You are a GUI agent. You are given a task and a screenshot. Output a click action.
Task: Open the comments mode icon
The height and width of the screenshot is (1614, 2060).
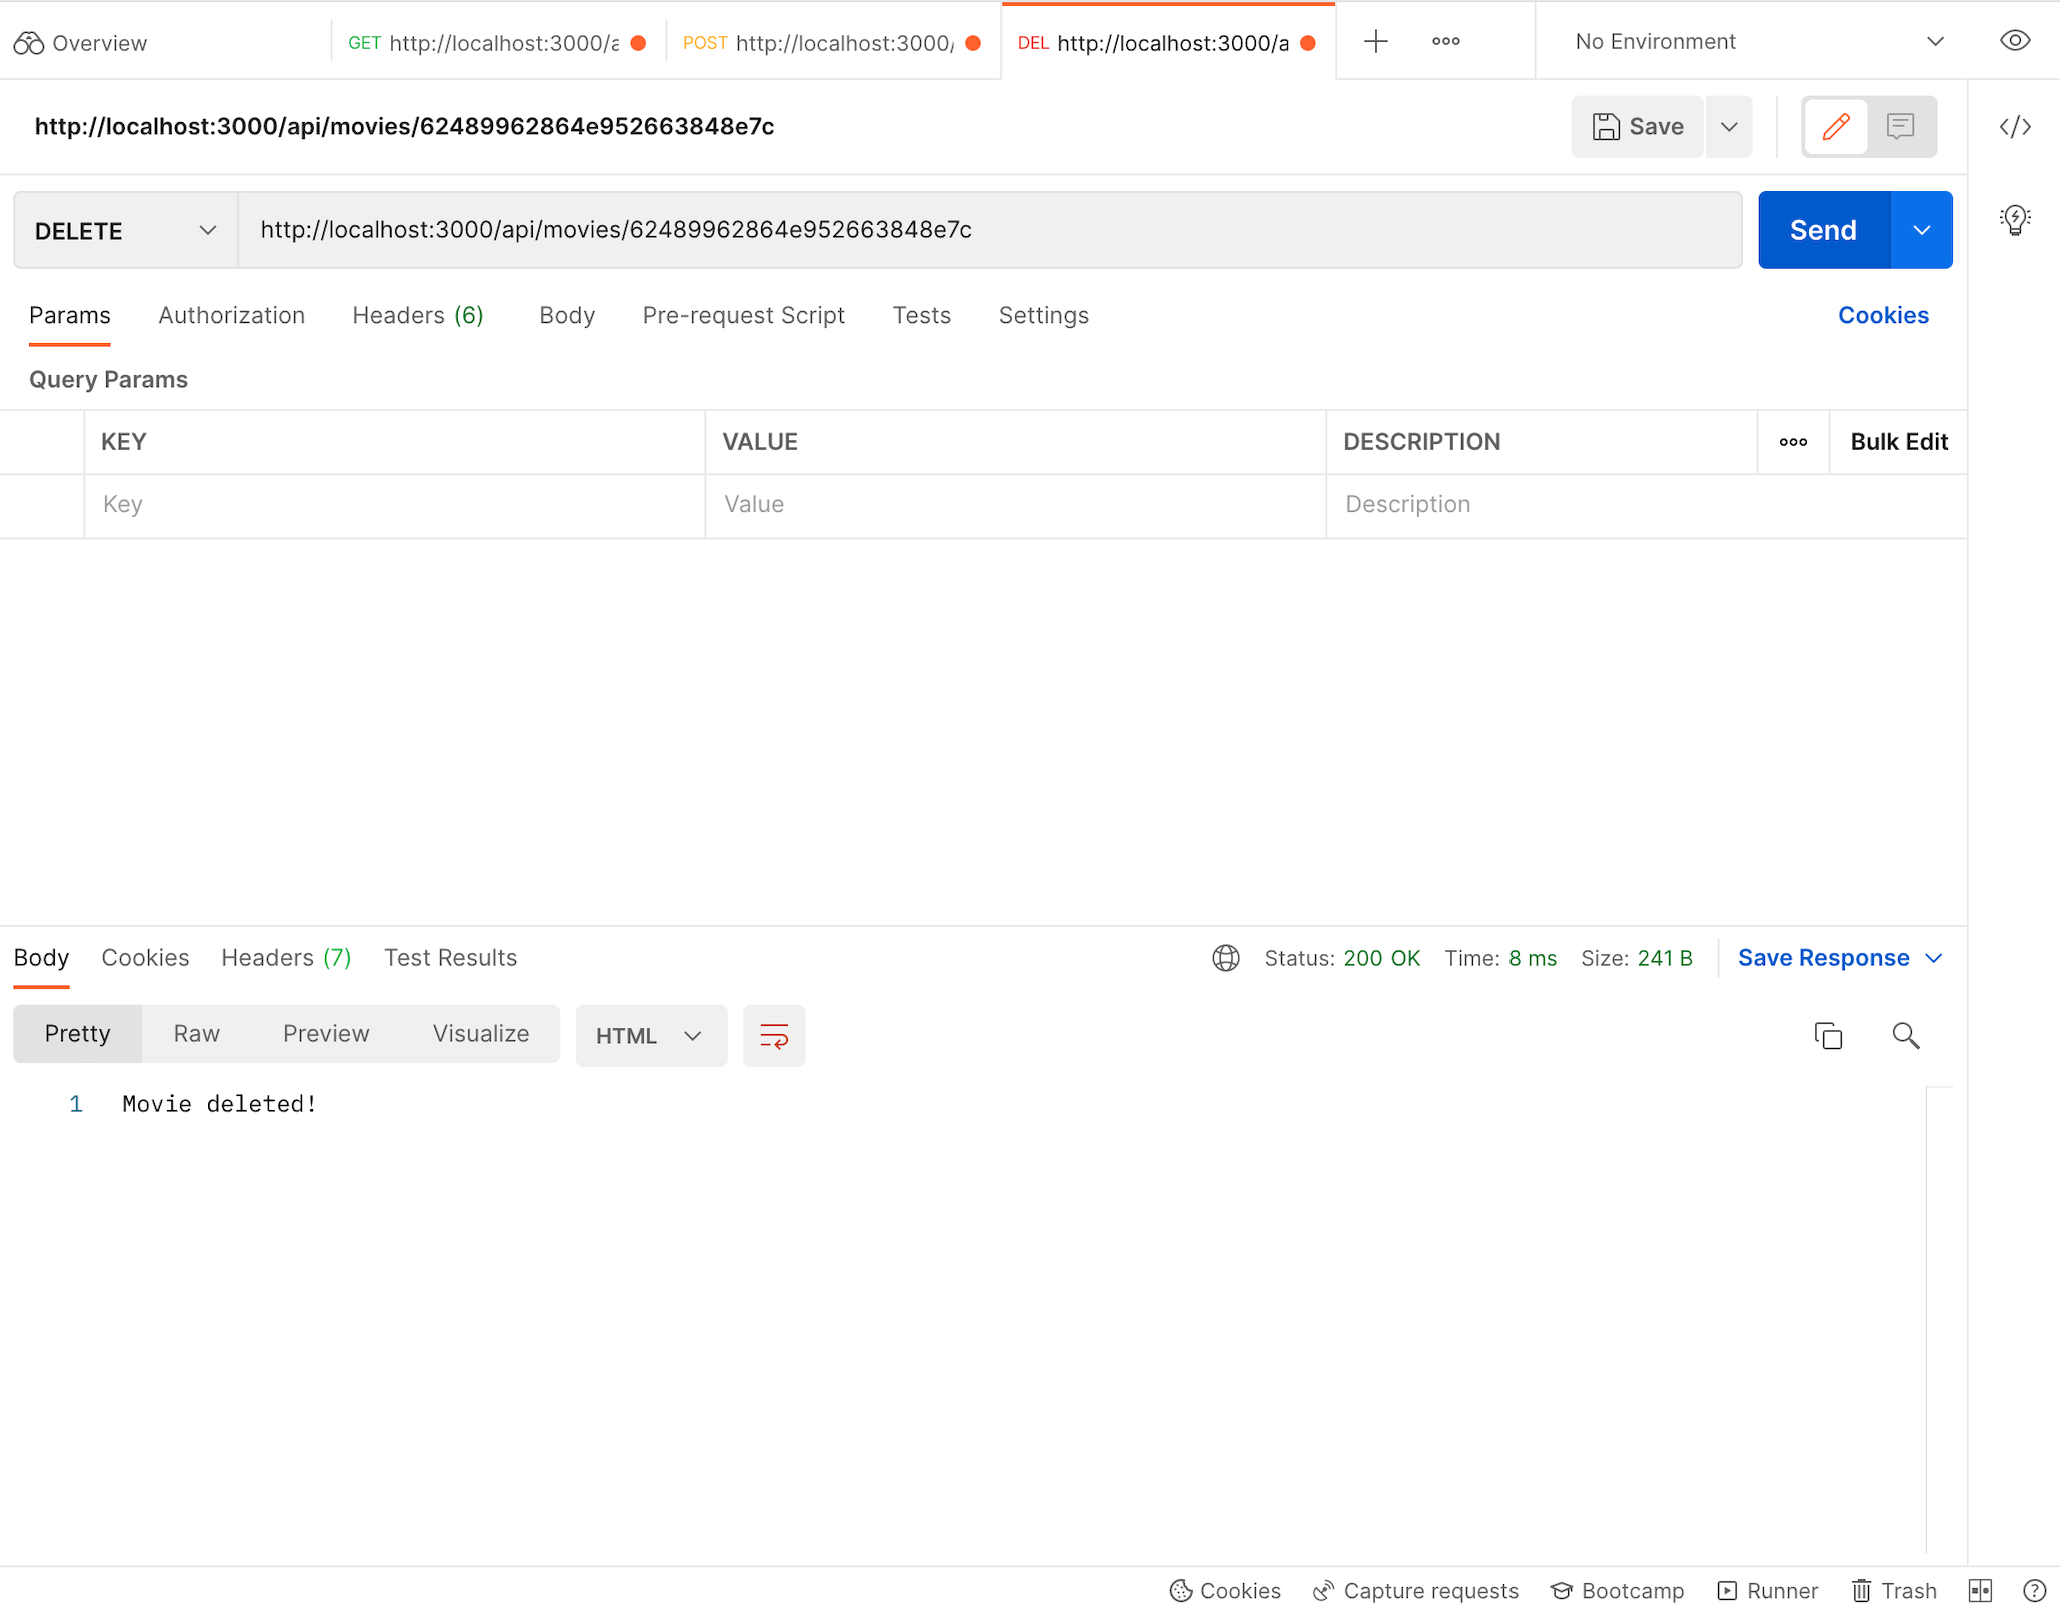coord(1900,127)
